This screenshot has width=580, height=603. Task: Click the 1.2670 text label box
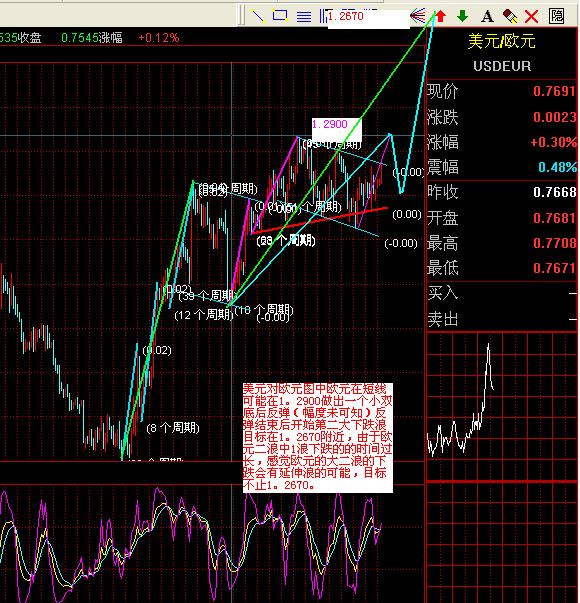tap(368, 18)
